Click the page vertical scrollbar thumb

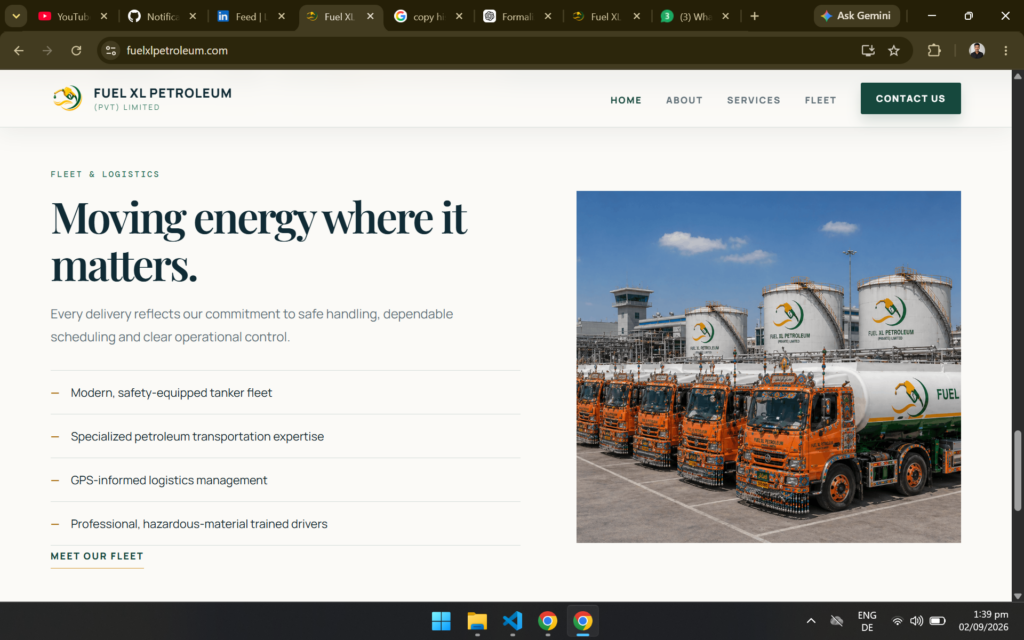tap(1017, 470)
